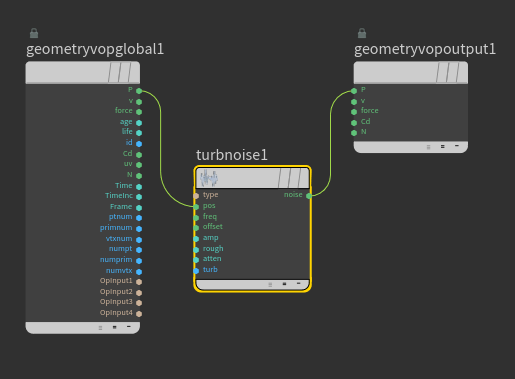Select geometryvopoutput1 node by its header bar
This screenshot has height=379, width=515.
tap(411, 72)
